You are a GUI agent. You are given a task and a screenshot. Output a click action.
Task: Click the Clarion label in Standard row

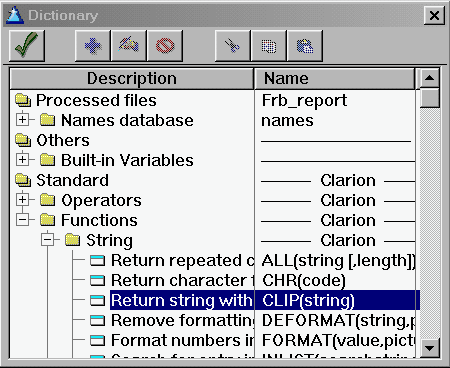348,180
